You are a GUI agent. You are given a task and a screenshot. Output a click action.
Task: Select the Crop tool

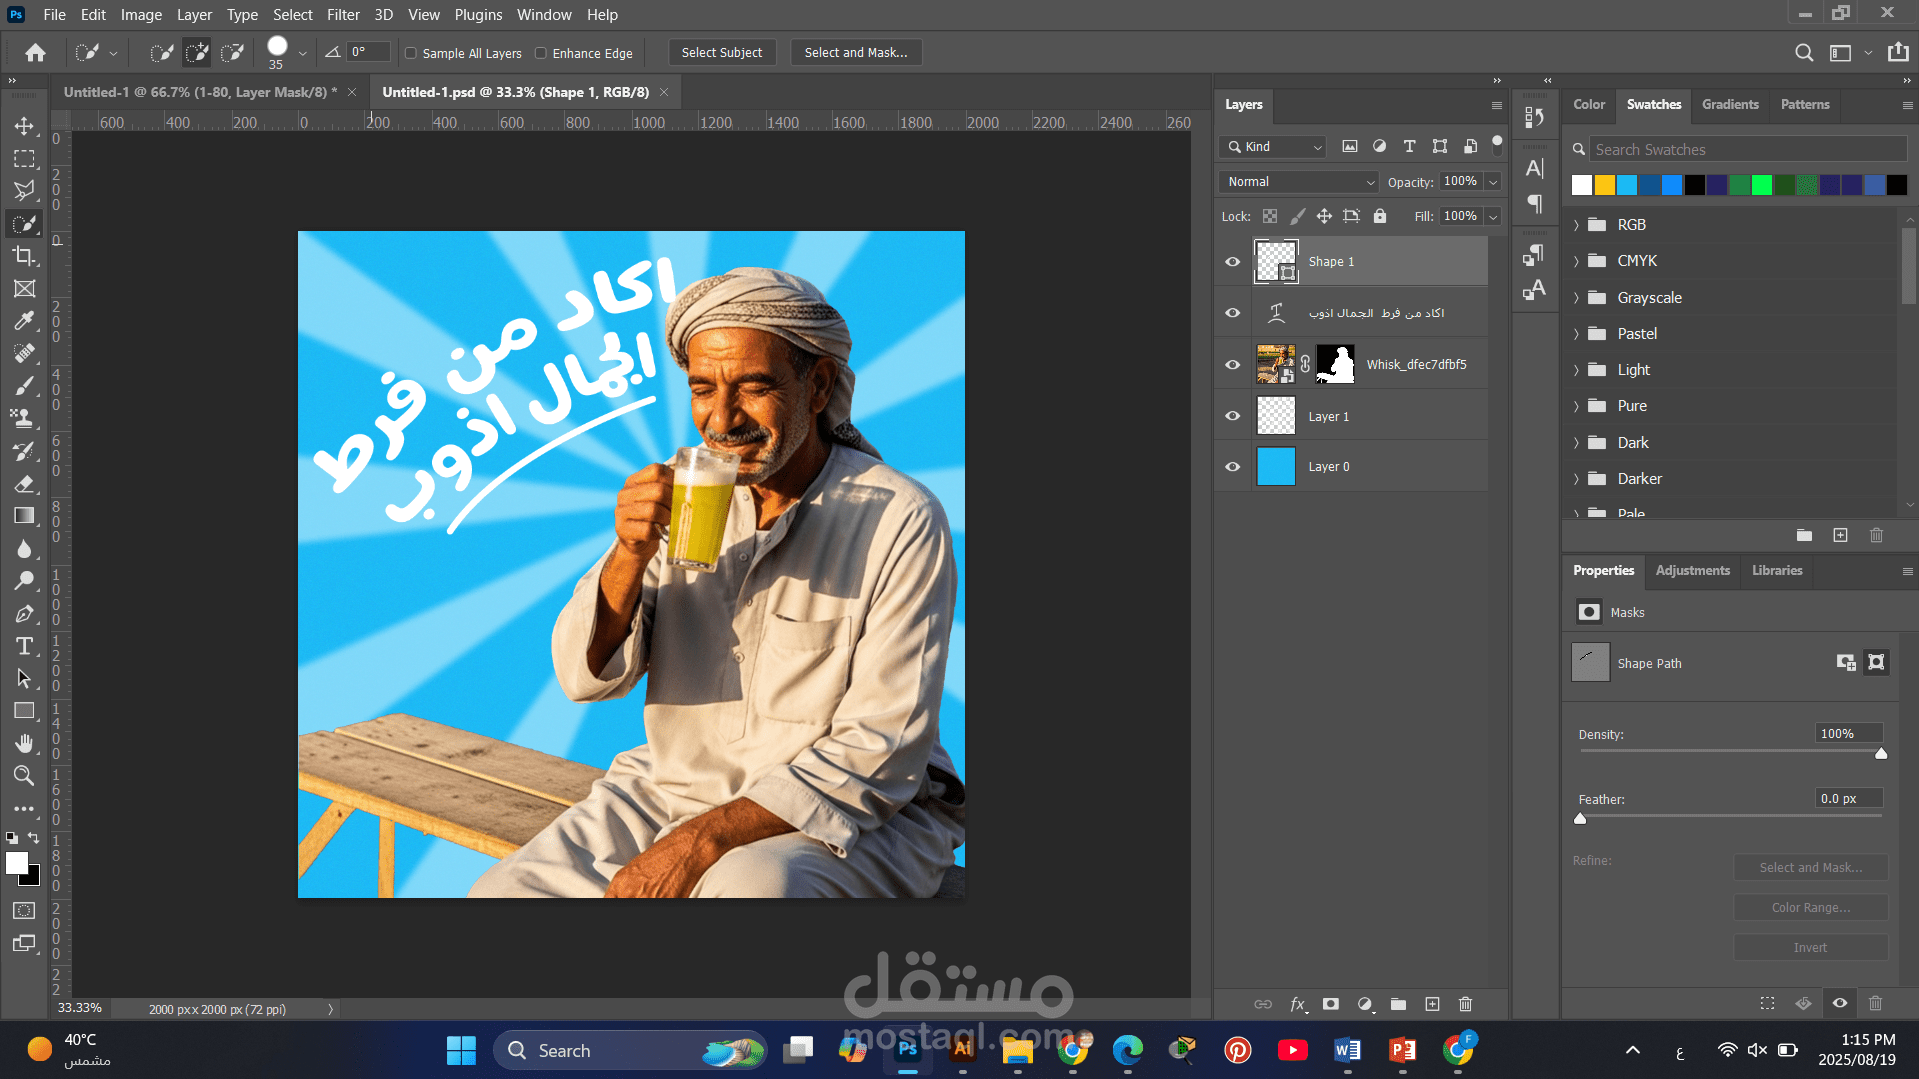pyautogui.click(x=24, y=256)
